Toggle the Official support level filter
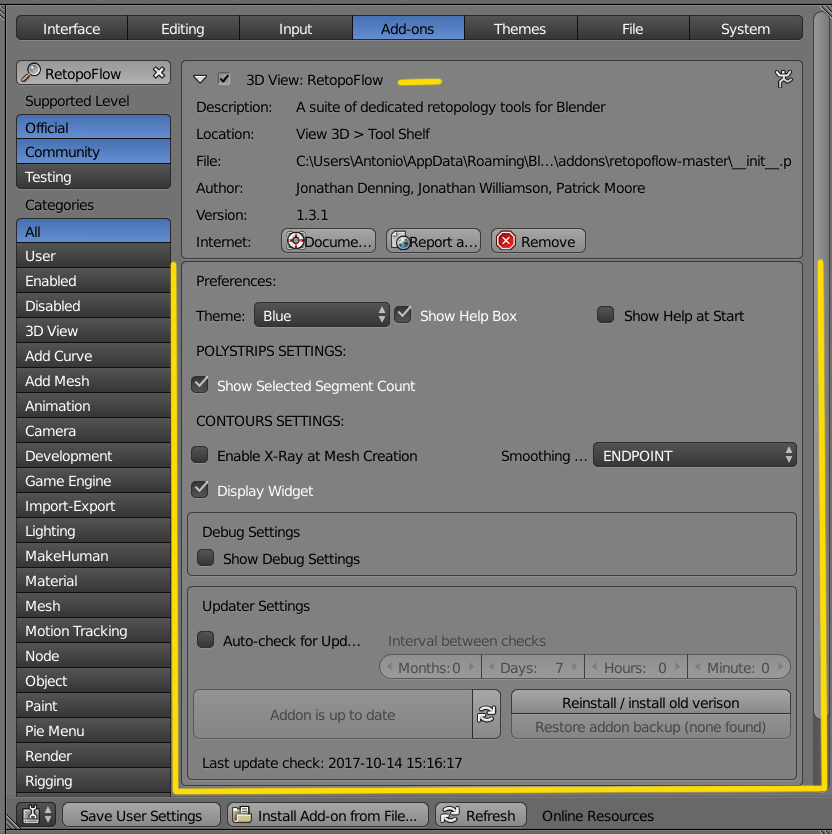 point(93,127)
